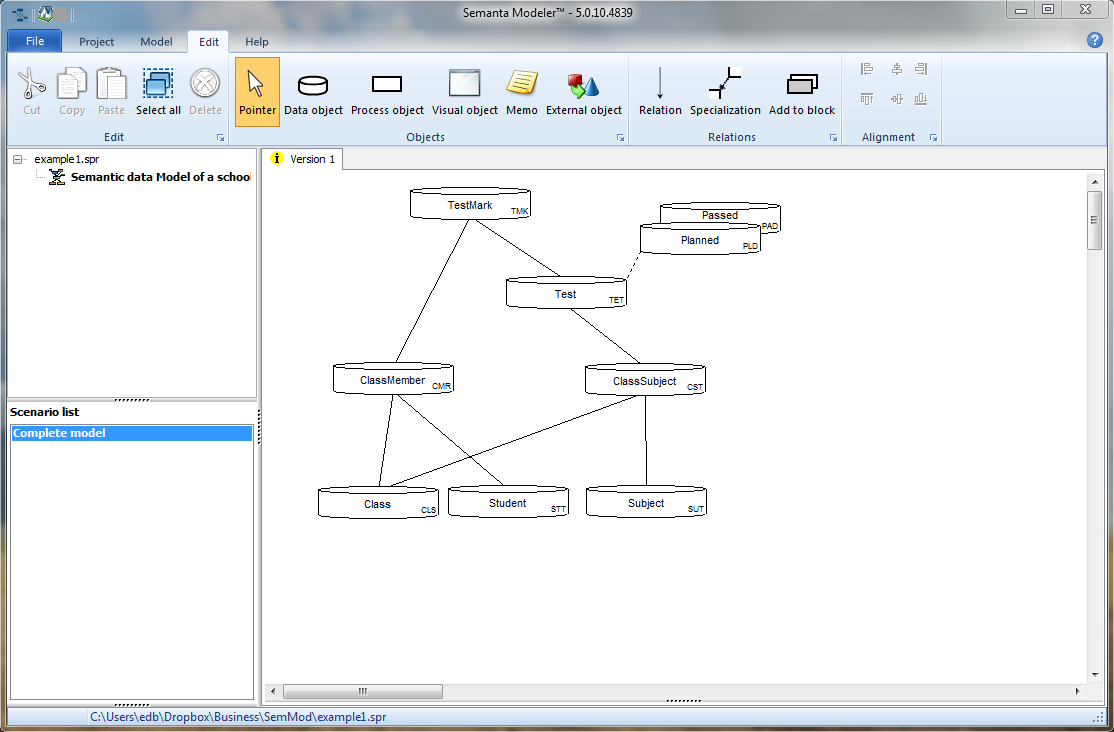The height and width of the screenshot is (732, 1114).
Task: Select the External object tool
Action: (583, 92)
